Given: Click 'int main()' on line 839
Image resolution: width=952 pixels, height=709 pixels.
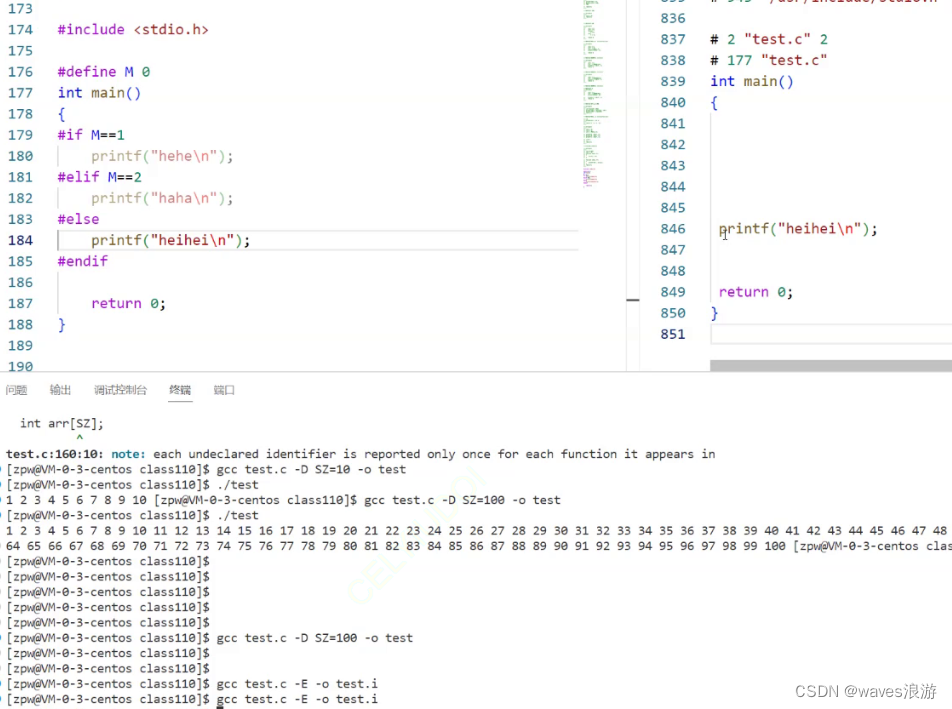Looking at the screenshot, I should click(x=752, y=81).
